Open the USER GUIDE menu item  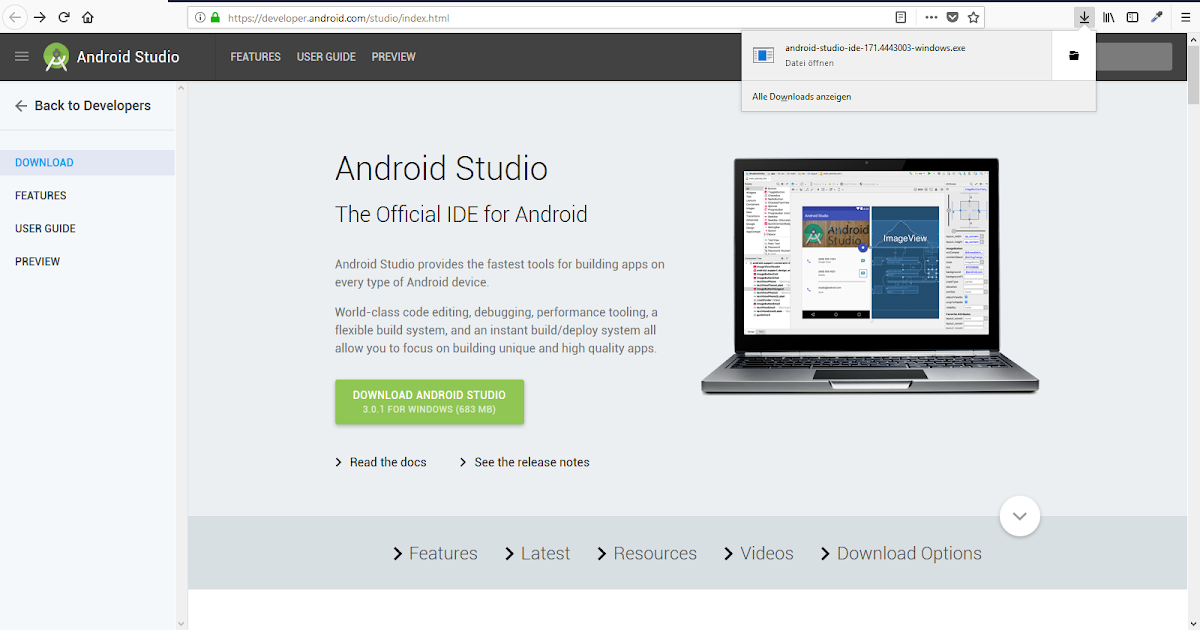(326, 57)
